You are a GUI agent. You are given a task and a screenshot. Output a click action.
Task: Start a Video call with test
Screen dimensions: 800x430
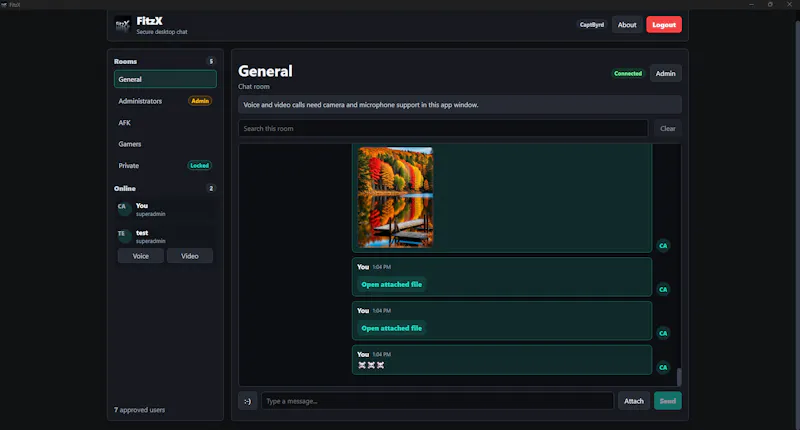(x=190, y=256)
